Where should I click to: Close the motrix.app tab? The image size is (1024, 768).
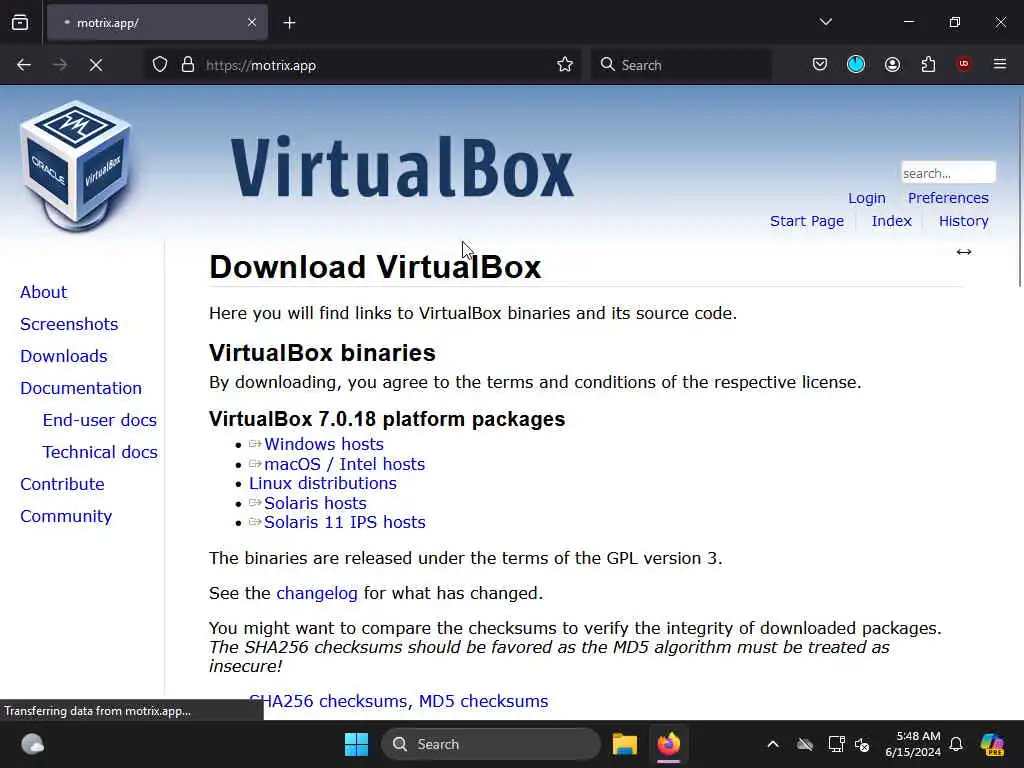(x=252, y=23)
